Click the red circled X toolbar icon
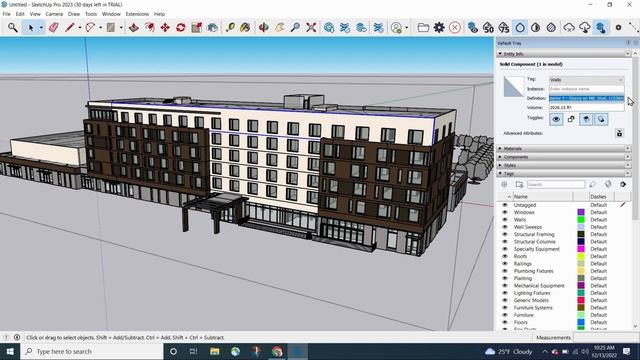This screenshot has height=360, width=640. (x=455, y=27)
